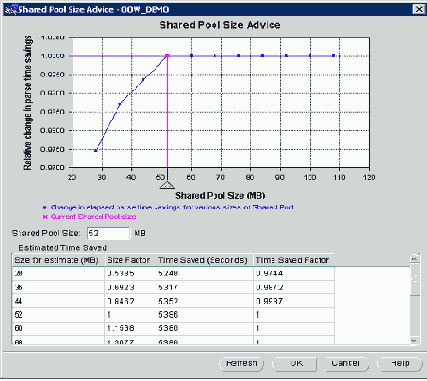Click the Cancel button

point(346,364)
